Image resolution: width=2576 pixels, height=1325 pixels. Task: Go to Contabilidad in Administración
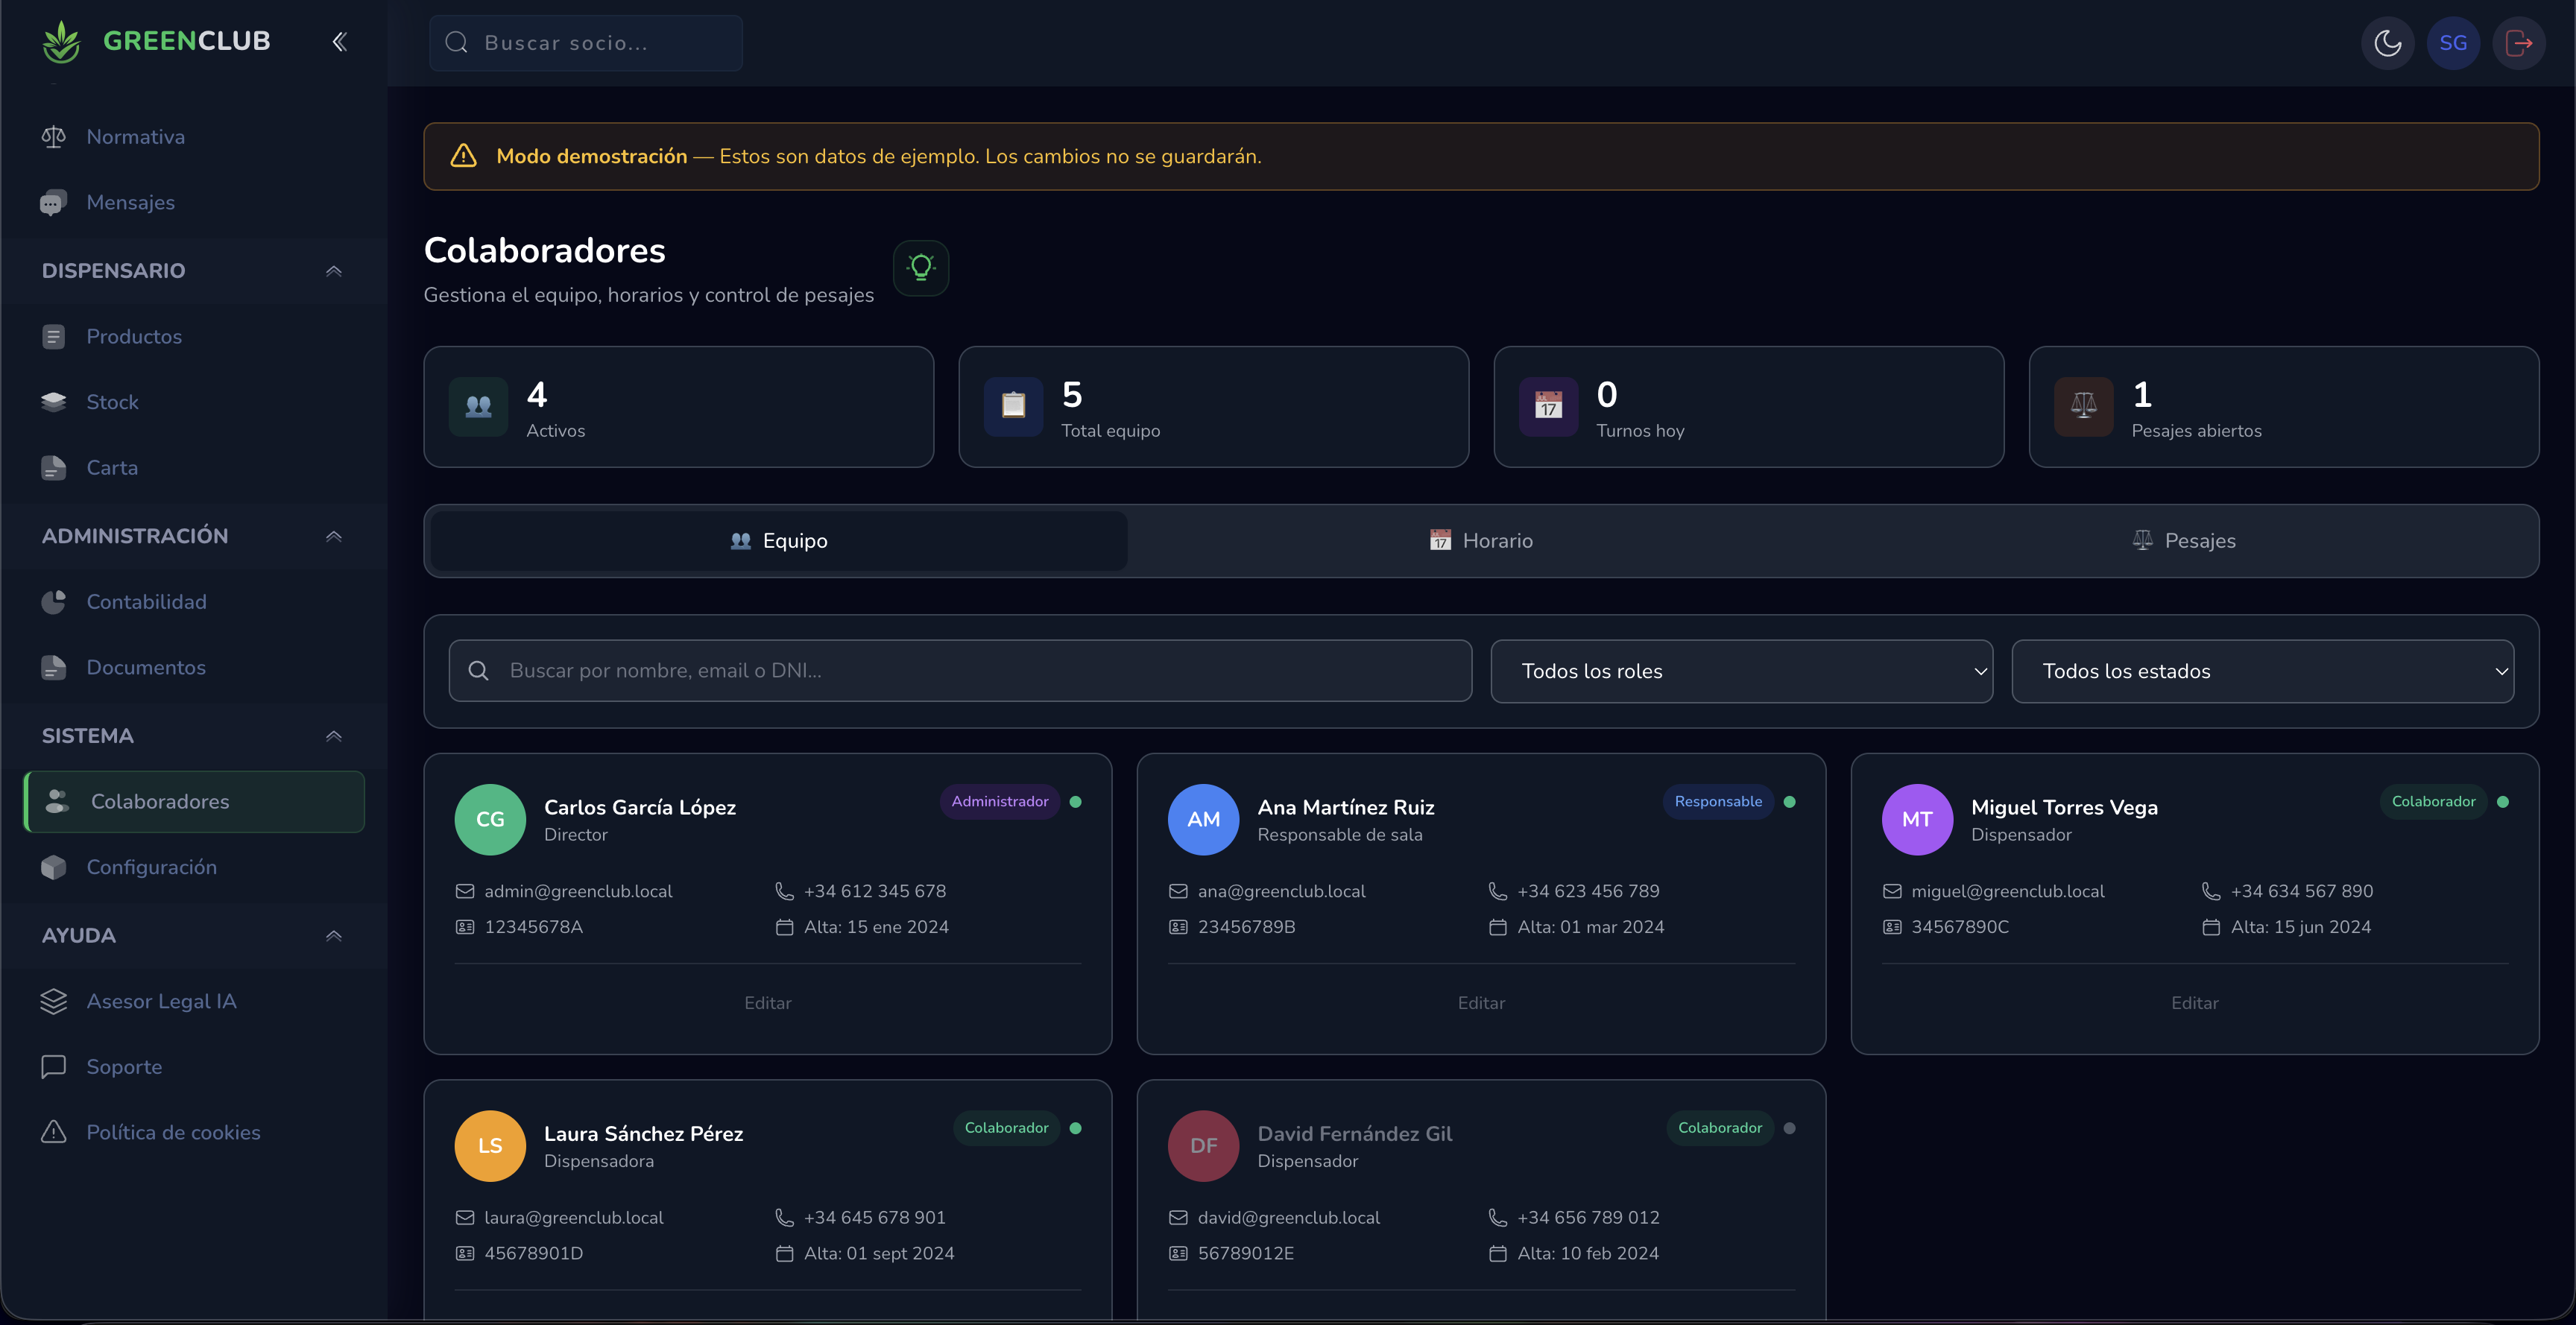[146, 601]
